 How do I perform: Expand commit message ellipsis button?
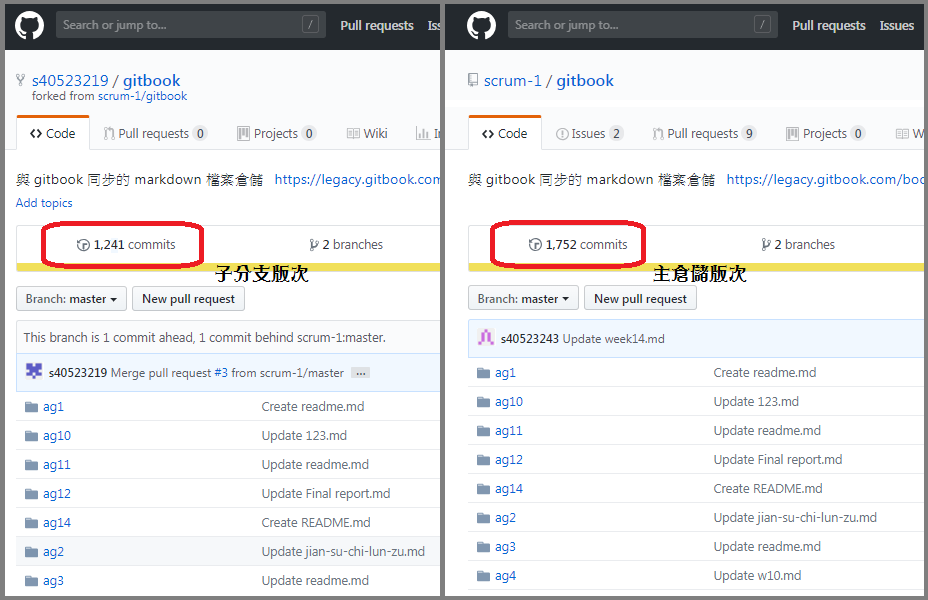coord(360,373)
